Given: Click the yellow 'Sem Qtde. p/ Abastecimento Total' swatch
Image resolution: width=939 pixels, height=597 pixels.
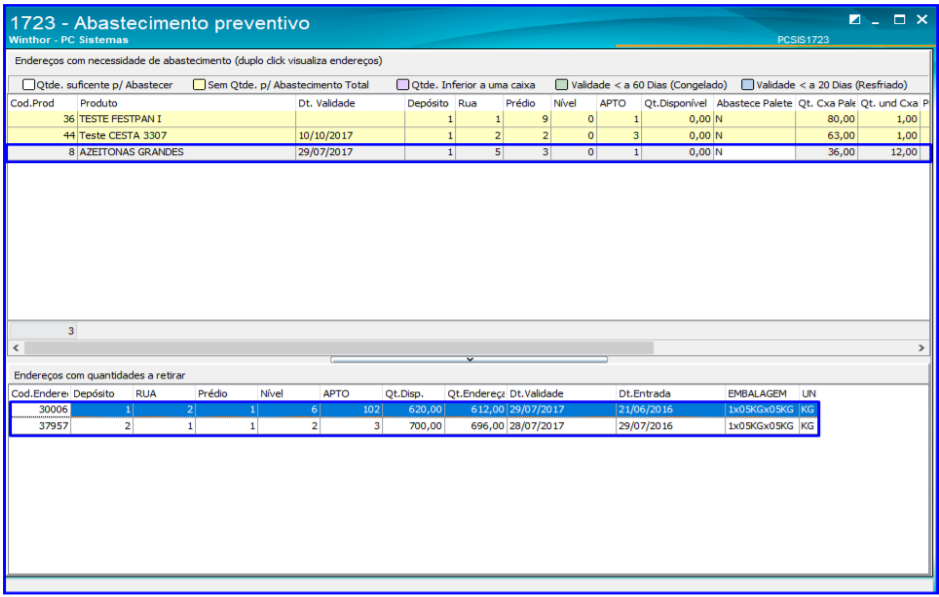Looking at the screenshot, I should pos(199,84).
